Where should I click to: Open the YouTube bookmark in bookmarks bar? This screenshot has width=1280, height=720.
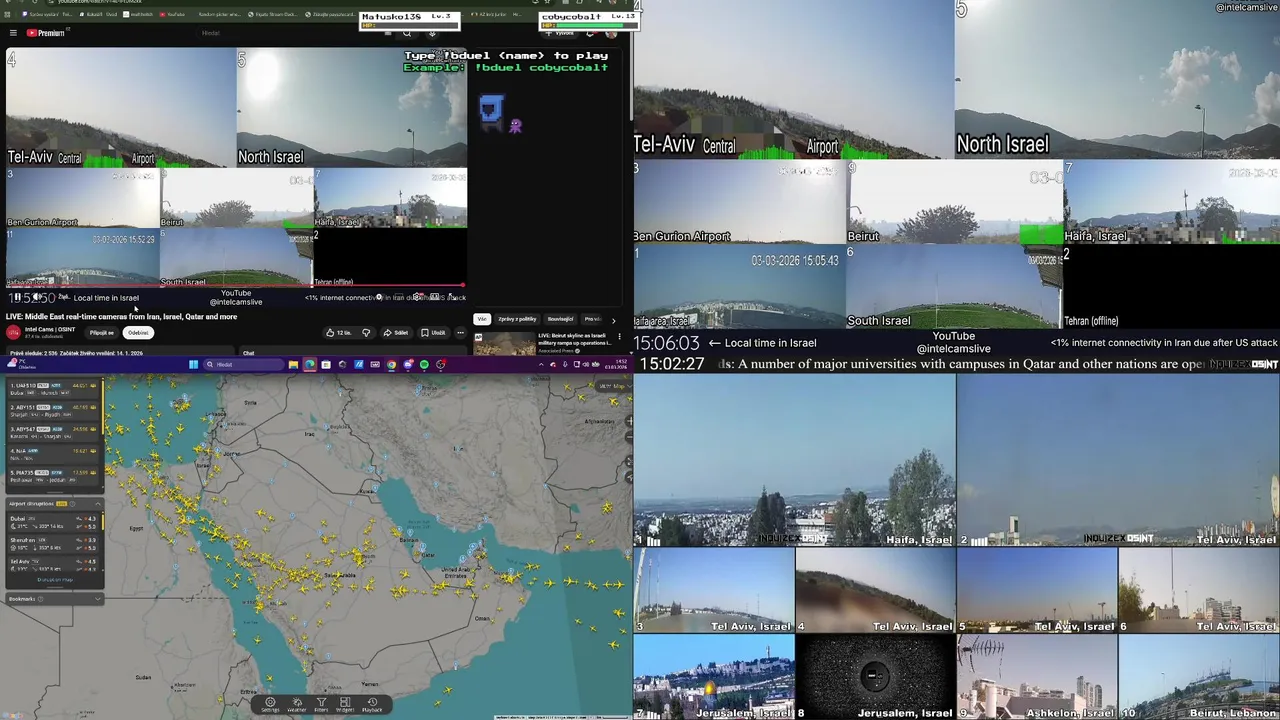point(172,14)
